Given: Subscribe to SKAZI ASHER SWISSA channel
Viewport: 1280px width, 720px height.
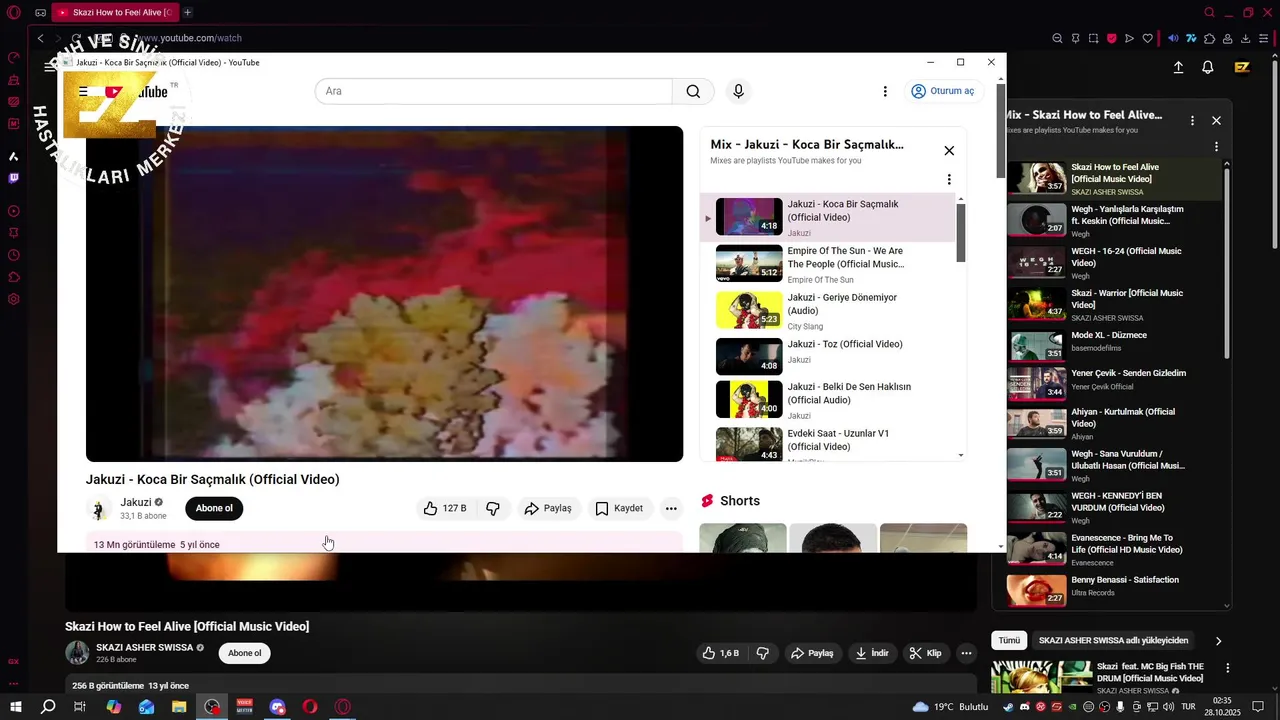Looking at the screenshot, I should [244, 653].
